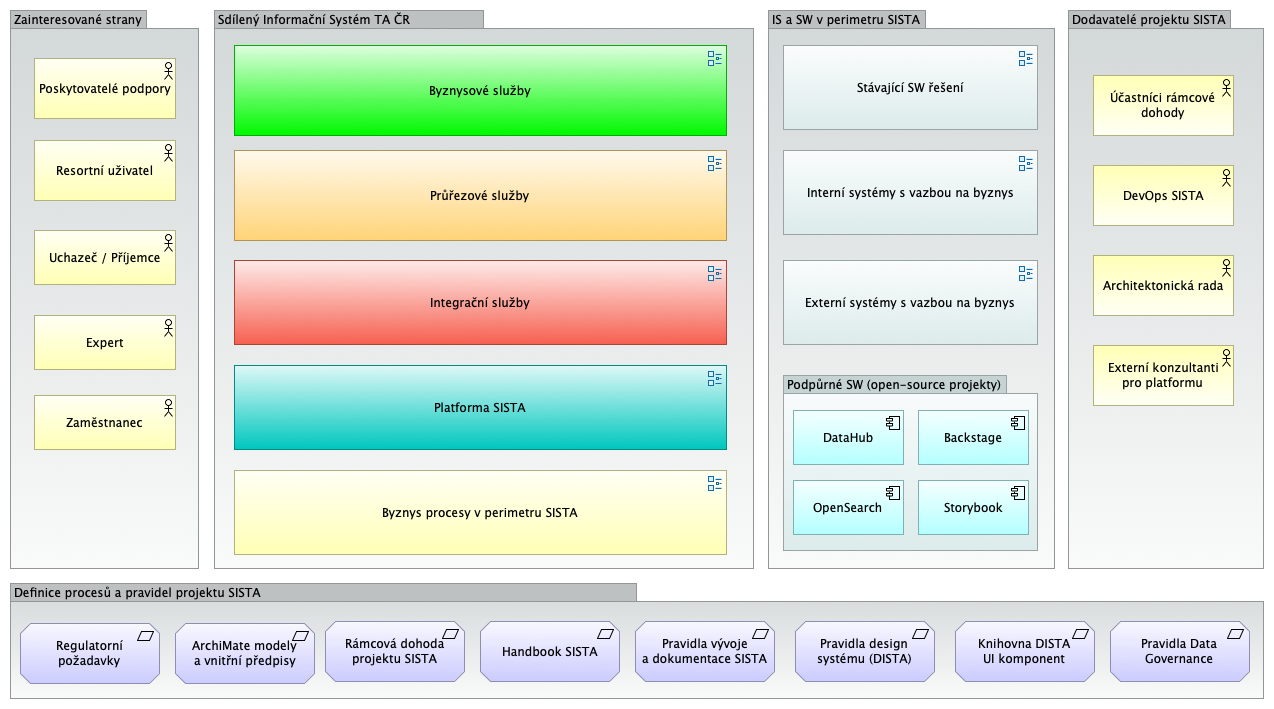Click the contract icon on Handbook SISTA
1274x709 pixels.
[605, 634]
